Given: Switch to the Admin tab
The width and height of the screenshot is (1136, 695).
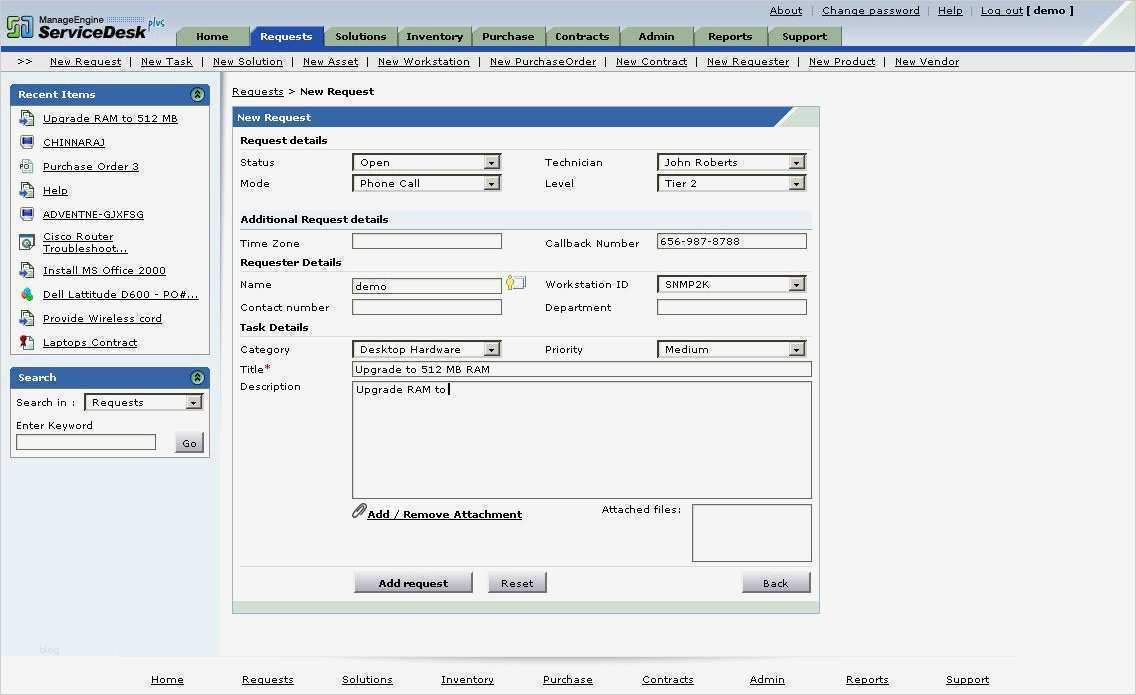Looking at the screenshot, I should click(656, 36).
